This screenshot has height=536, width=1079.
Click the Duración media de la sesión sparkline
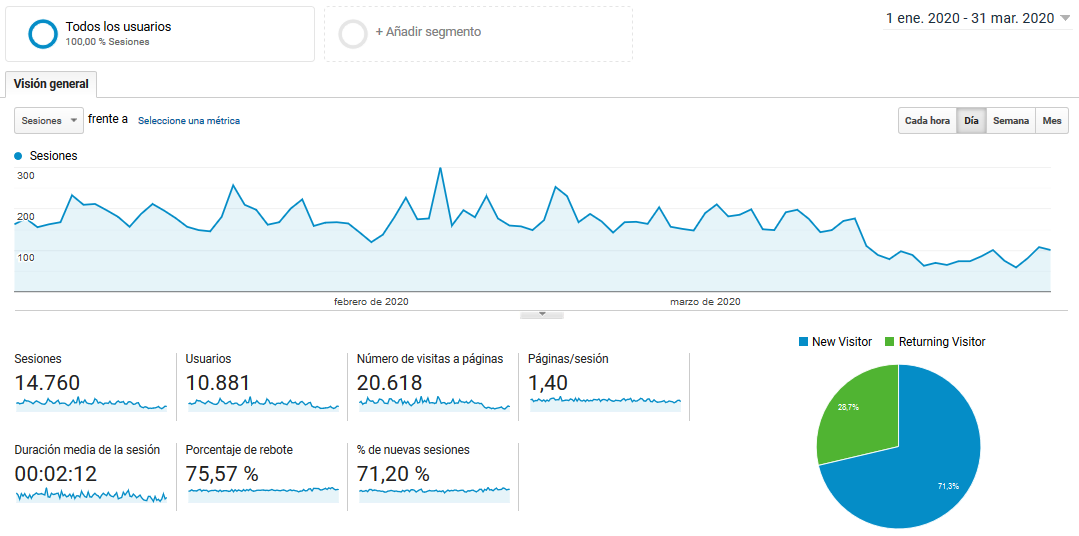[92, 494]
